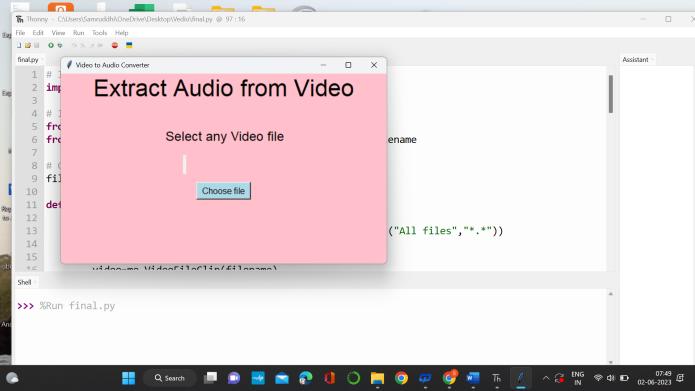Select the Assistant panel tab
Image resolution: width=695 pixels, height=391 pixels.
pyautogui.click(x=635, y=59)
